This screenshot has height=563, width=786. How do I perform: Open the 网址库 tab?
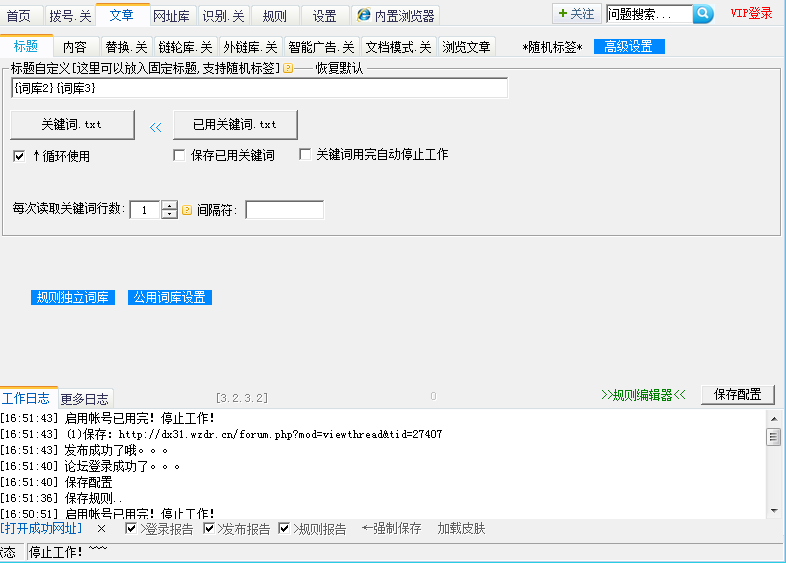pos(171,16)
